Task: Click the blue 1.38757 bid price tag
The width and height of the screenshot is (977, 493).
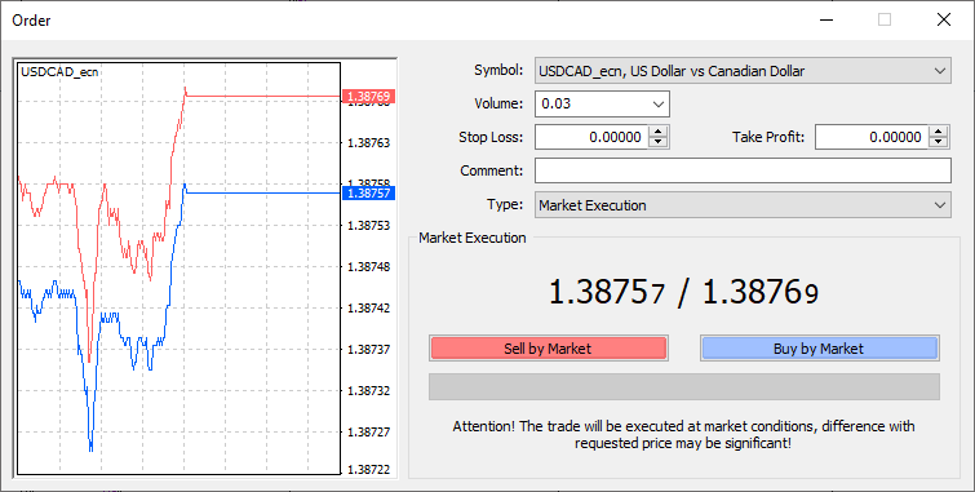Action: (x=369, y=193)
